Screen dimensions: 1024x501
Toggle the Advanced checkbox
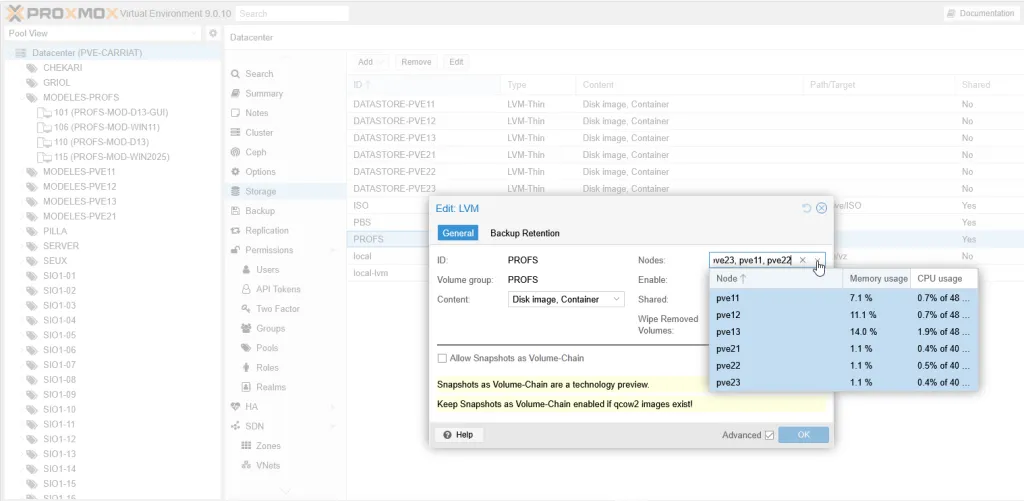(x=769, y=435)
